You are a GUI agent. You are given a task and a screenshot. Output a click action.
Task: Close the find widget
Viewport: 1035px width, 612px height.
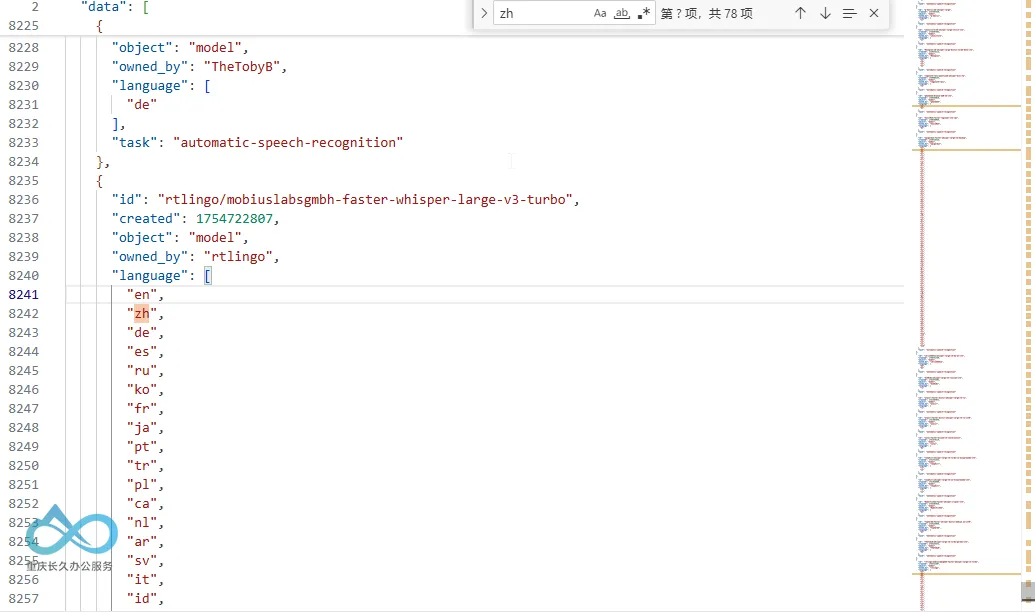(874, 13)
